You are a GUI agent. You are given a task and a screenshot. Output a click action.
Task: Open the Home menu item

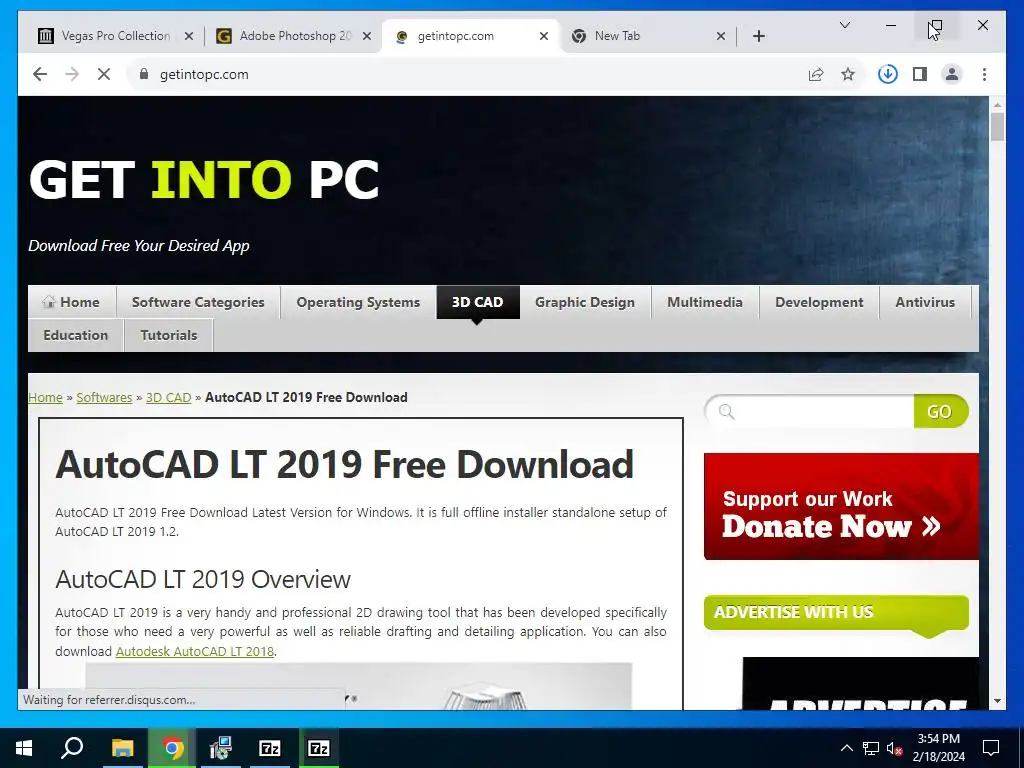click(72, 302)
